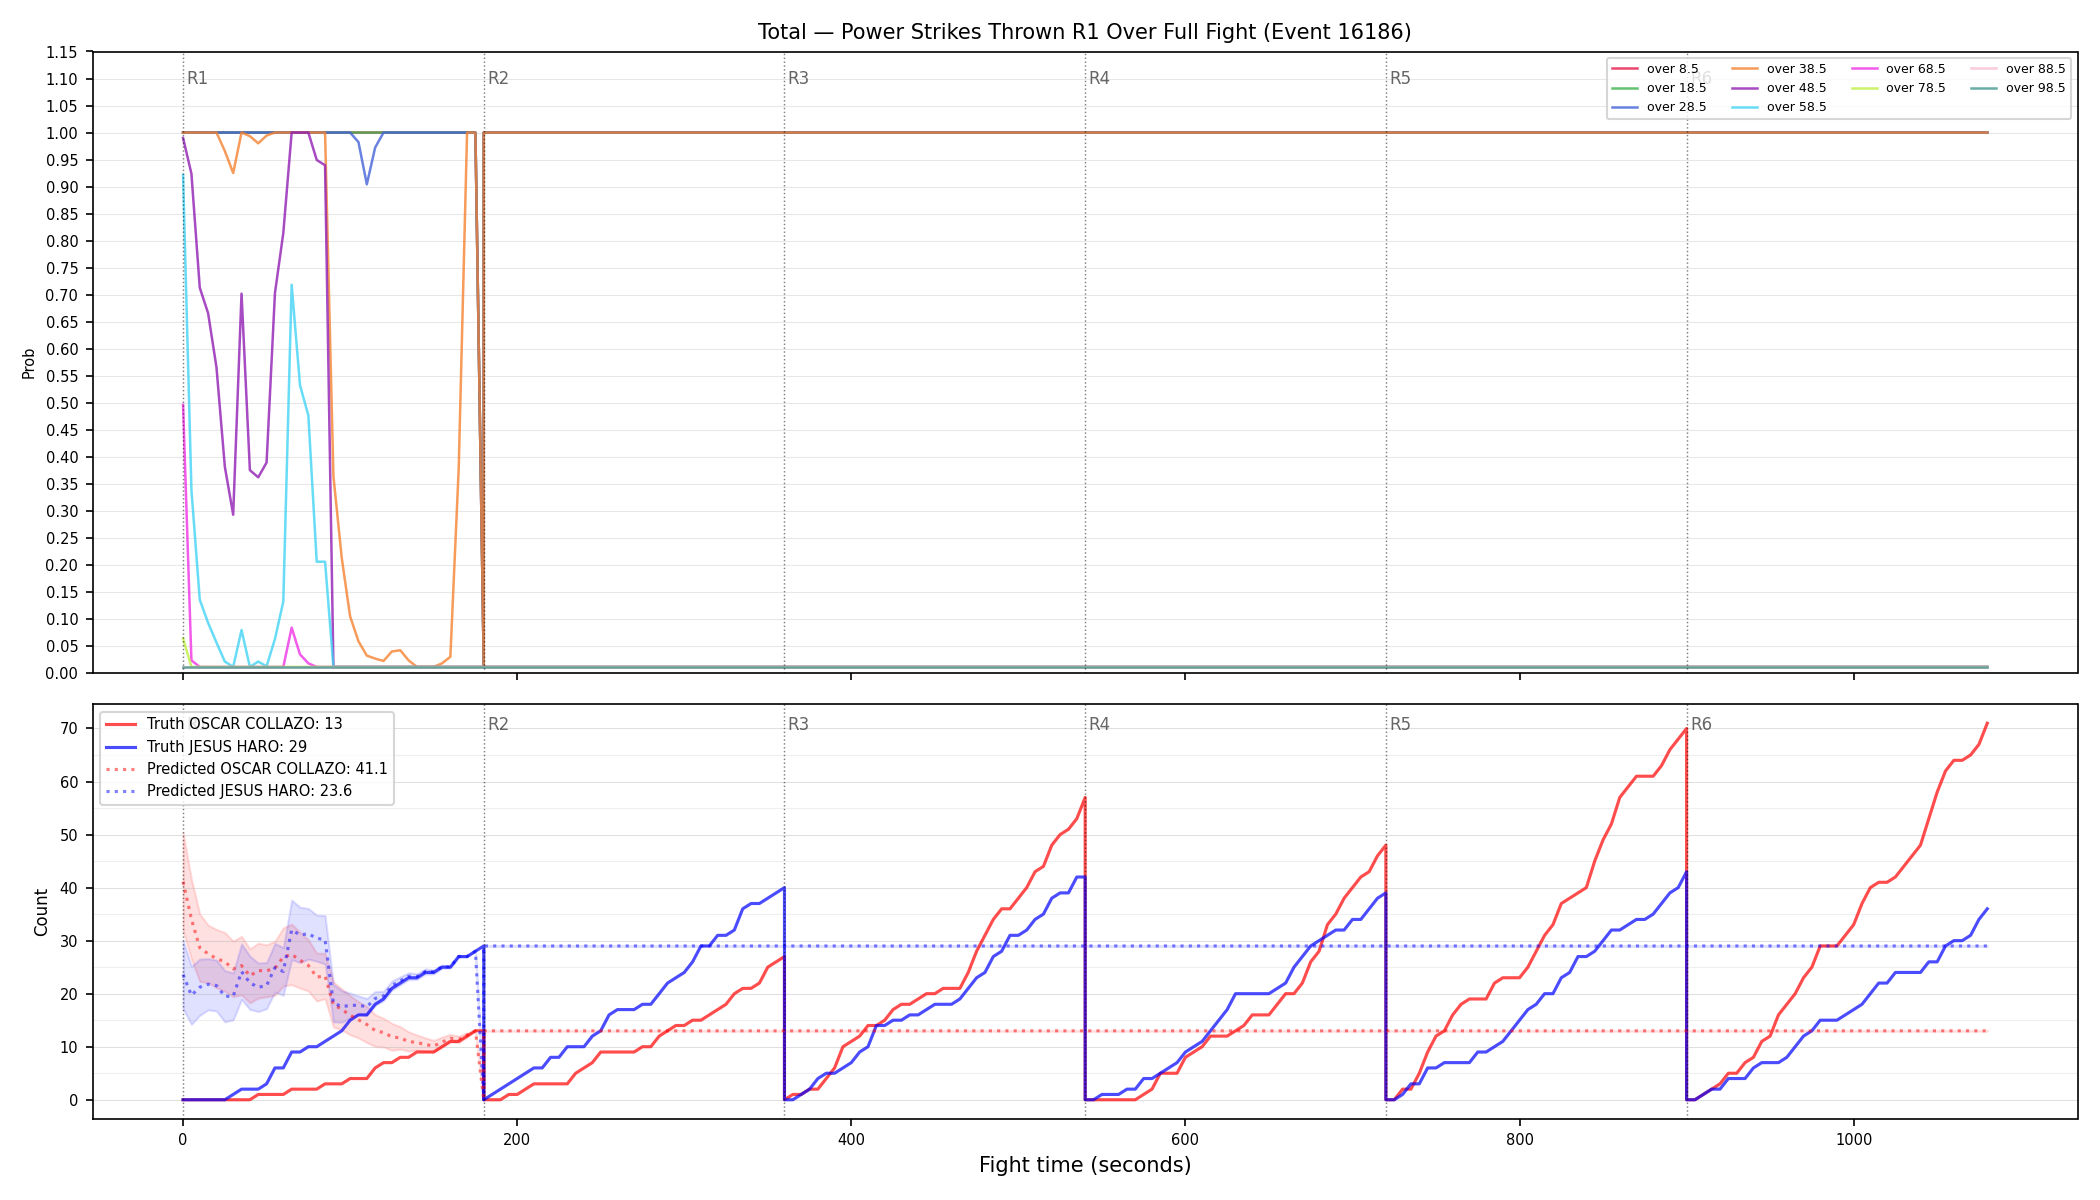Click 'Truth OSCAR COLLAZO: 13' legend text

click(x=244, y=724)
